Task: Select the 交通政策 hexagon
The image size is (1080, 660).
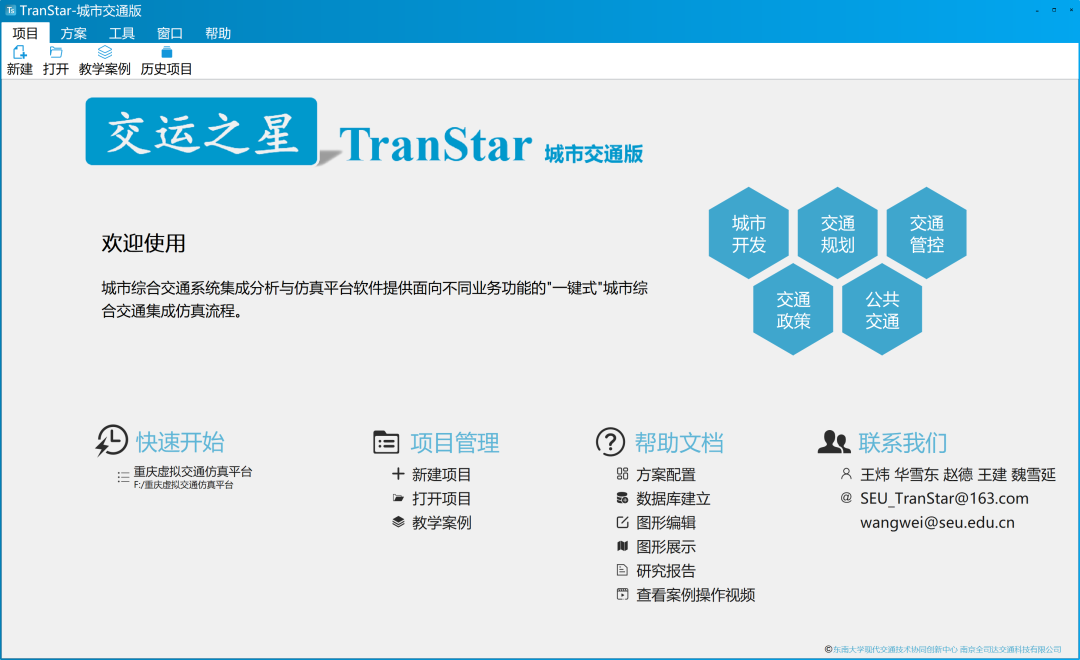Action: click(793, 310)
